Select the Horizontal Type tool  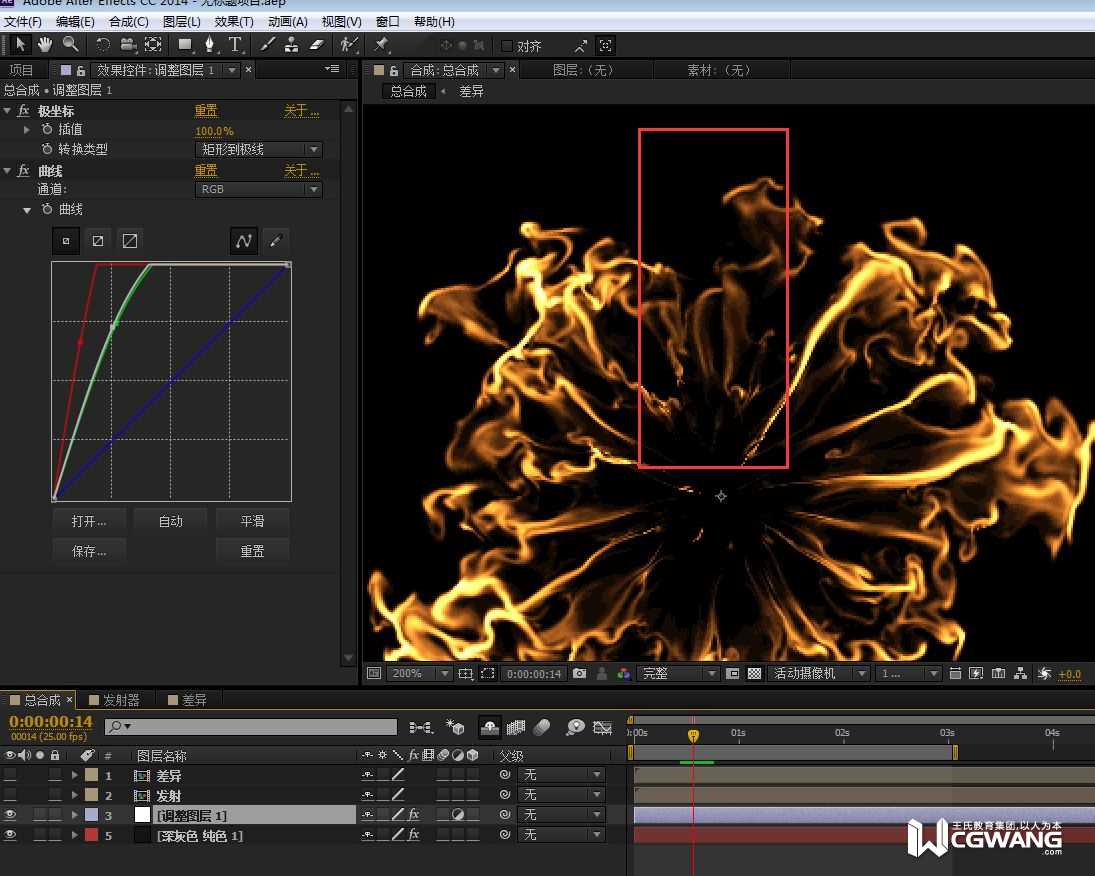click(x=235, y=44)
